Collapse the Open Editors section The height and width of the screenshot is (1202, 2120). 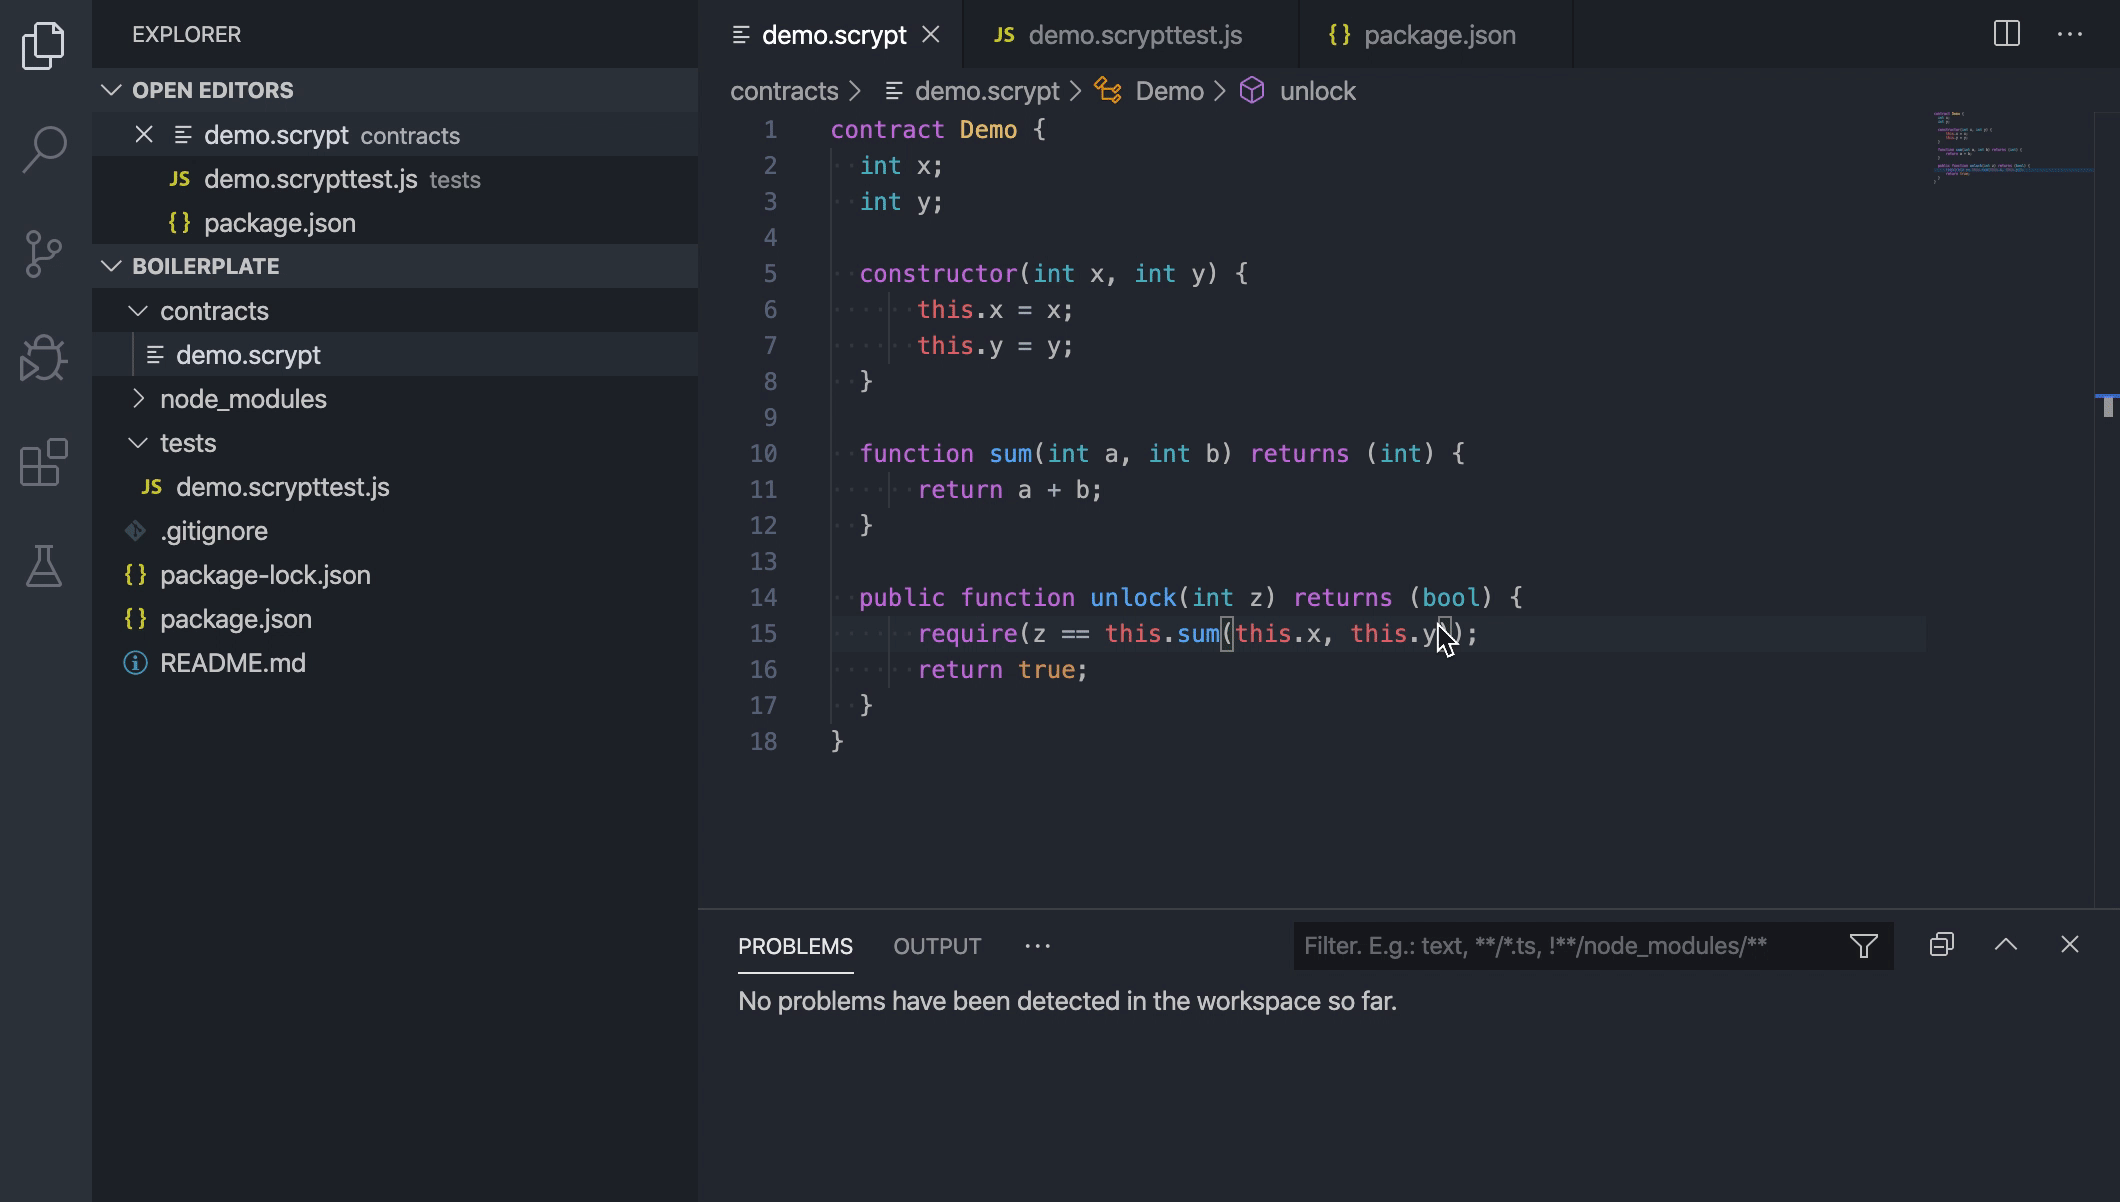pyautogui.click(x=111, y=90)
